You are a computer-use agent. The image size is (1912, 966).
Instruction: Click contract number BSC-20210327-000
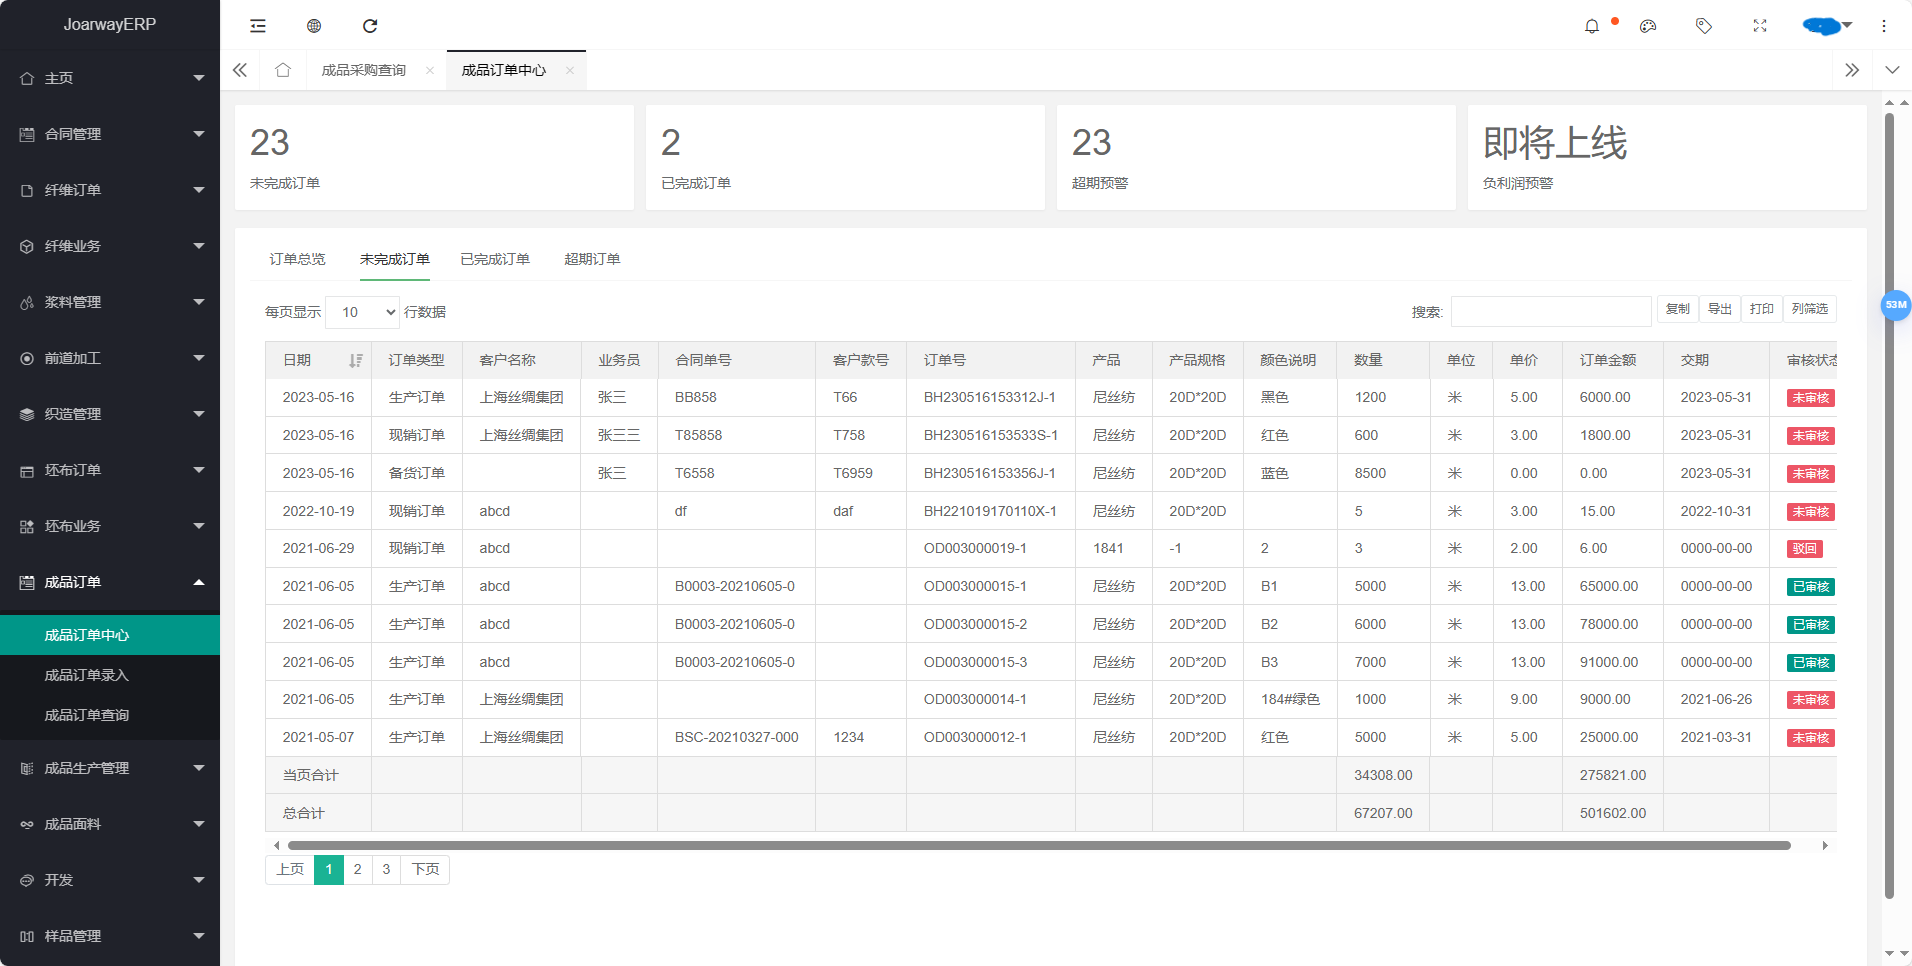[x=736, y=737]
